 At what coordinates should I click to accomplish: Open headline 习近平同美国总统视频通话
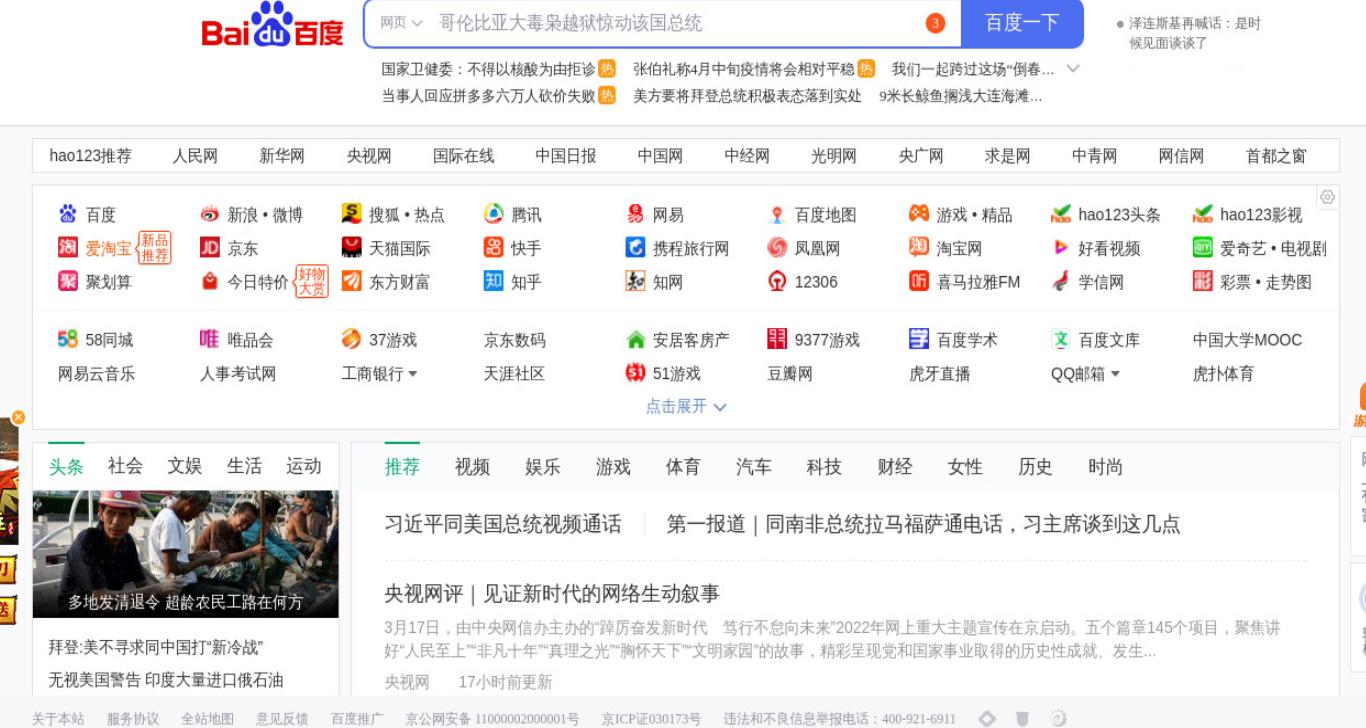point(503,524)
